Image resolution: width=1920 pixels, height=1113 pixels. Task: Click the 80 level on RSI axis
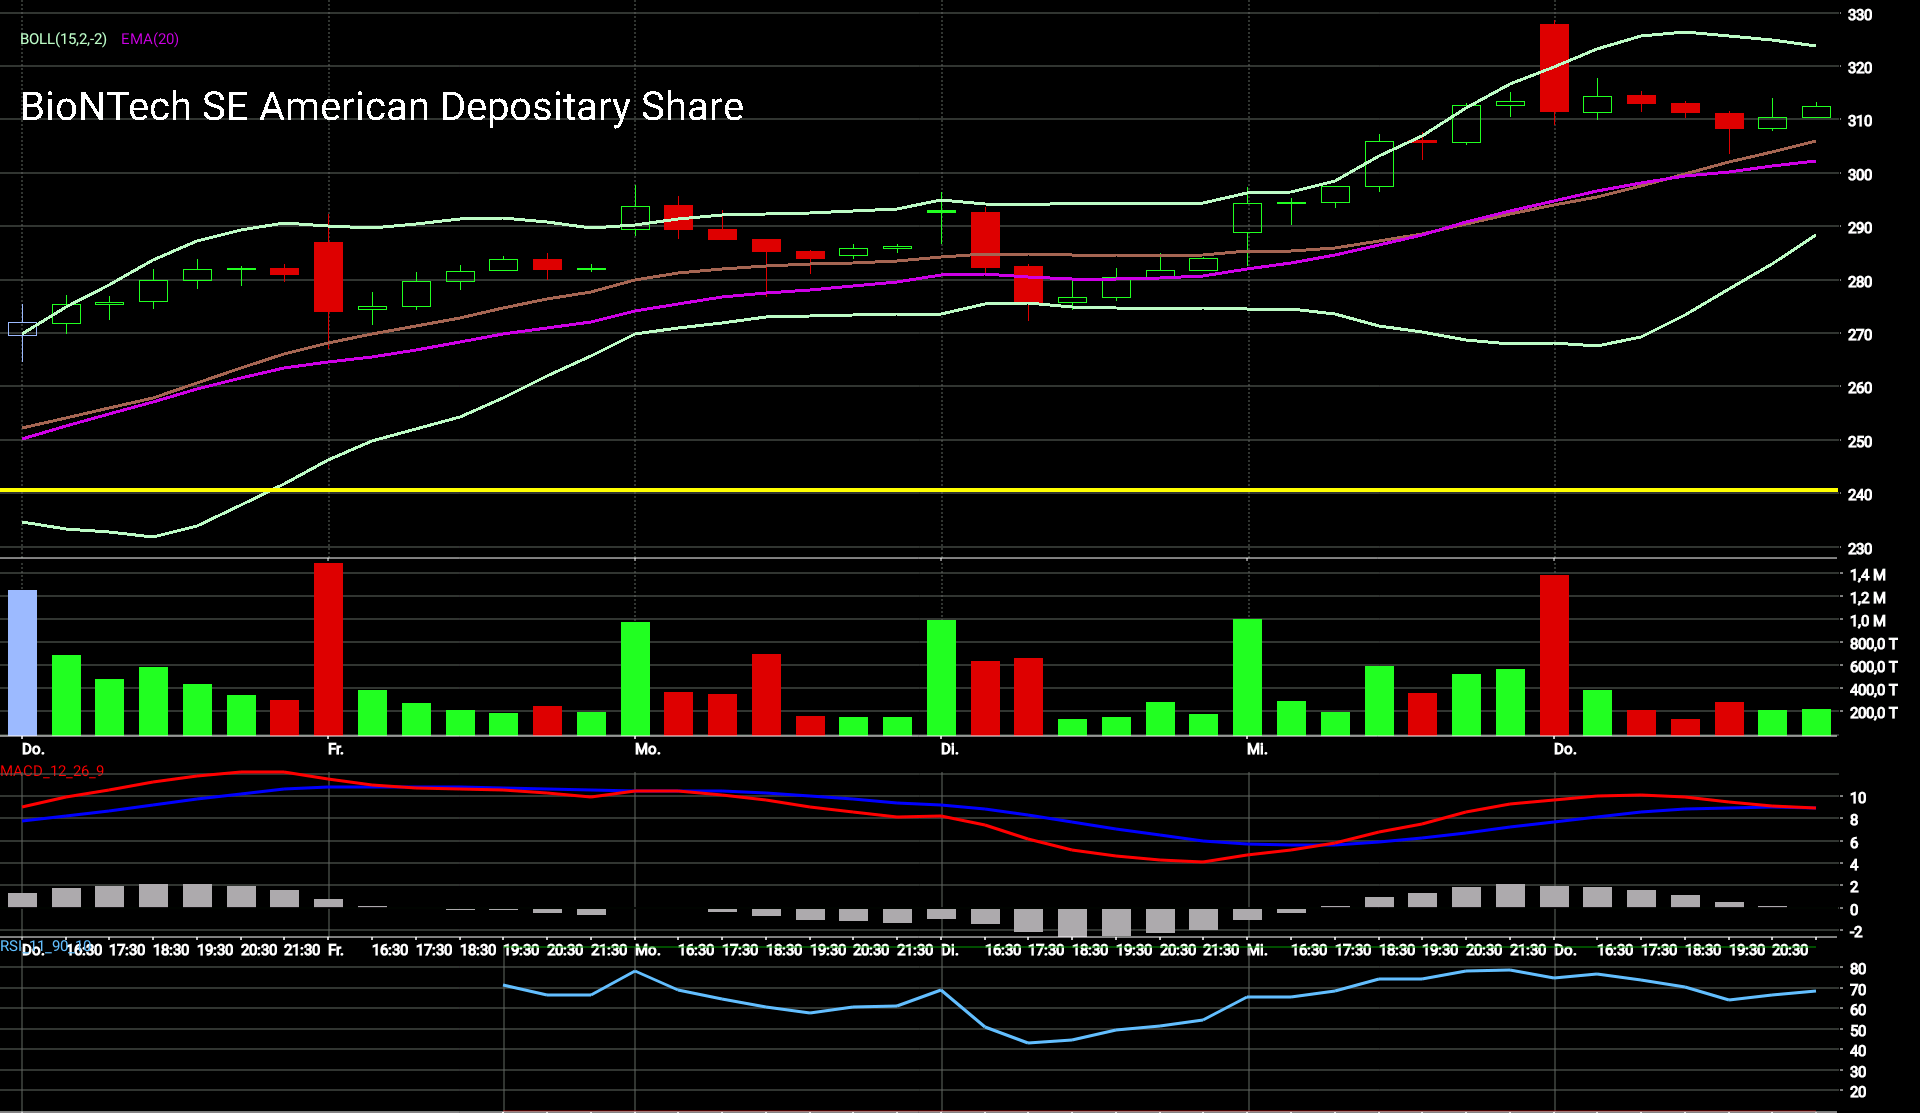(1857, 969)
